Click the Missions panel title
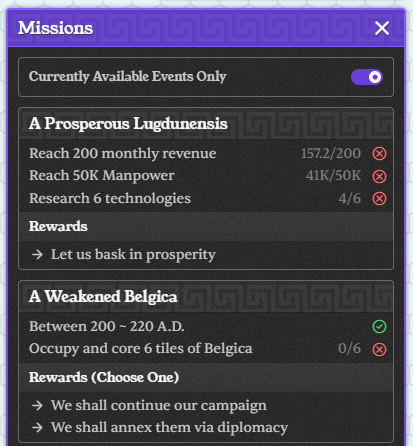Image resolution: width=413 pixels, height=446 pixels. (56, 28)
